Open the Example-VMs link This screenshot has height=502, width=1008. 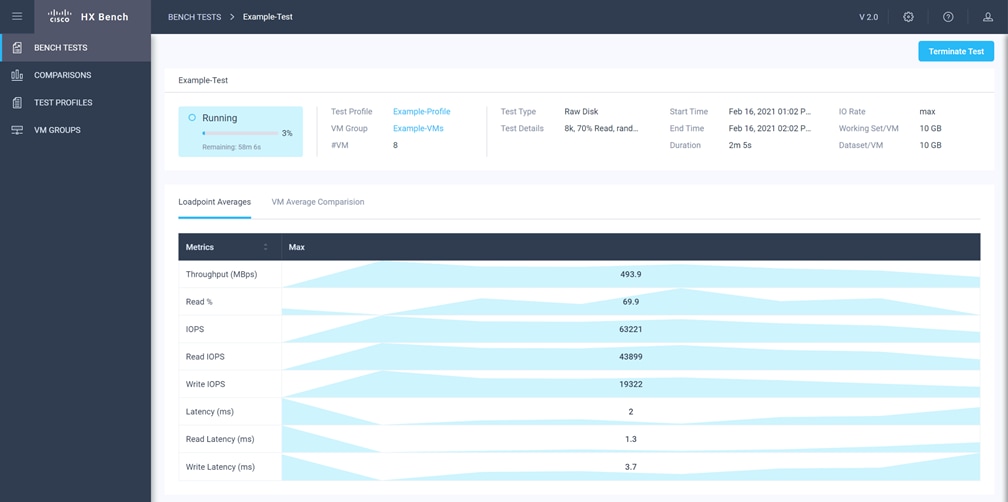tap(418, 129)
